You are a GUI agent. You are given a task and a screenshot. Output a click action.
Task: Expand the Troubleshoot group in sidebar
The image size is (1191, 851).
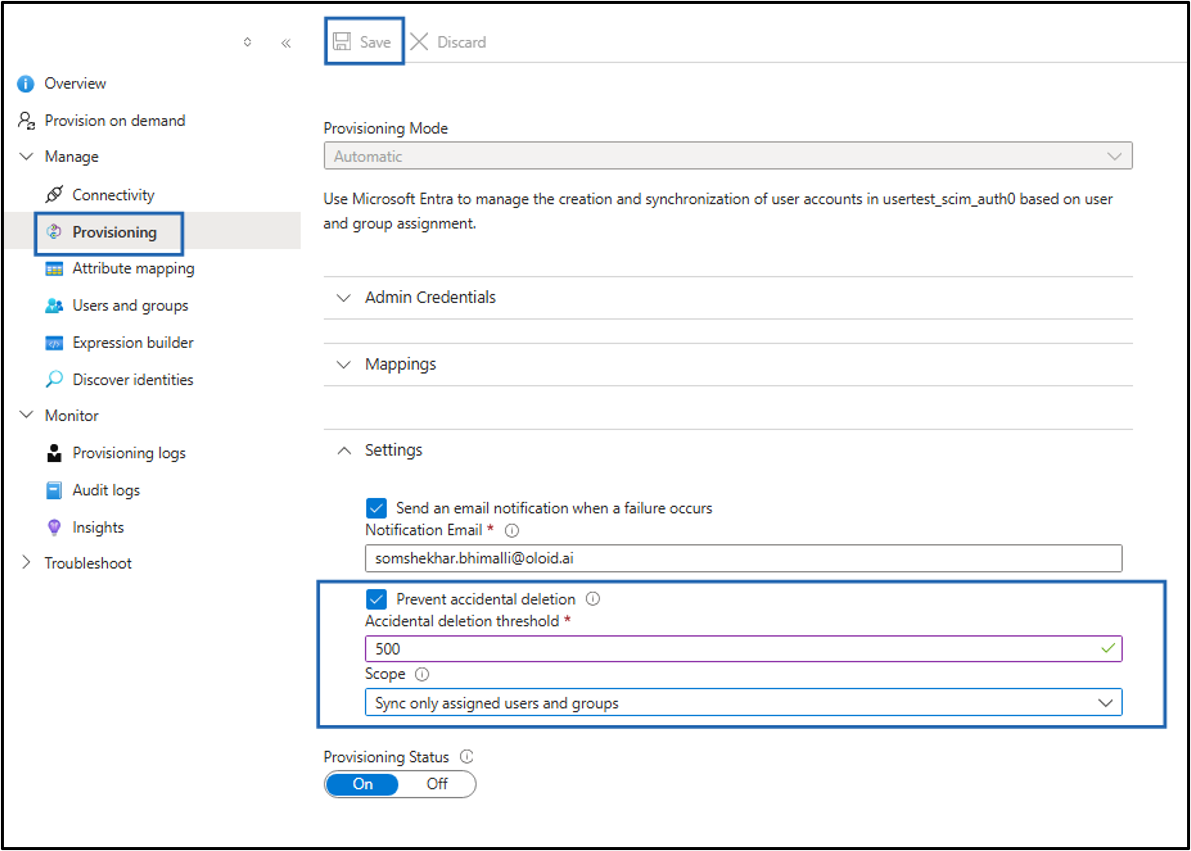pos(27,563)
